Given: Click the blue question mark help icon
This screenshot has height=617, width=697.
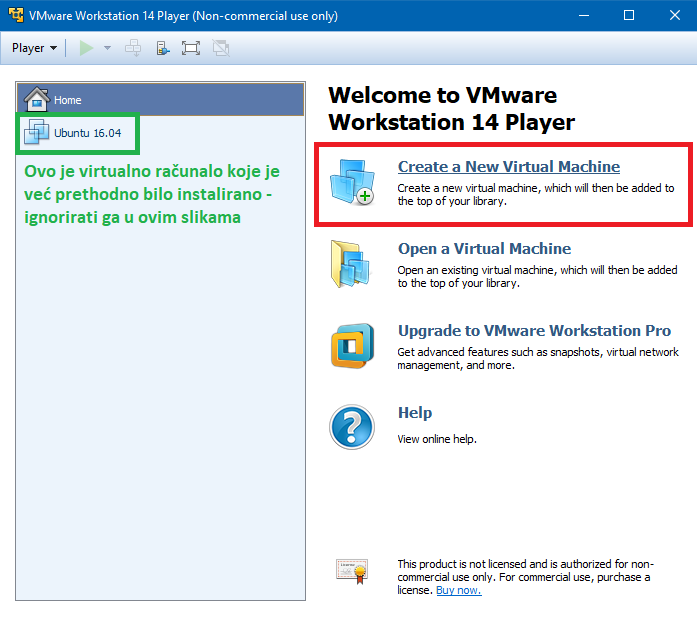Looking at the screenshot, I should click(352, 427).
